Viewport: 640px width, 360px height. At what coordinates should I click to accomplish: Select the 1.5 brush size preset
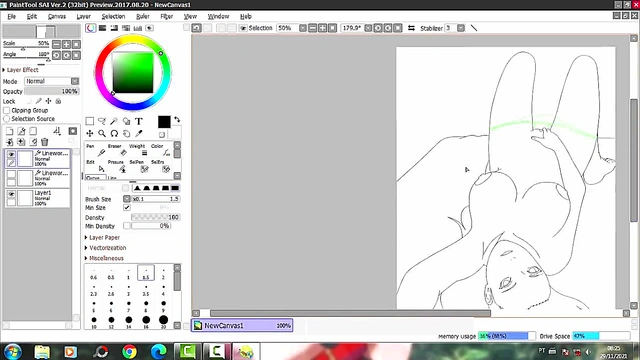click(x=146, y=273)
